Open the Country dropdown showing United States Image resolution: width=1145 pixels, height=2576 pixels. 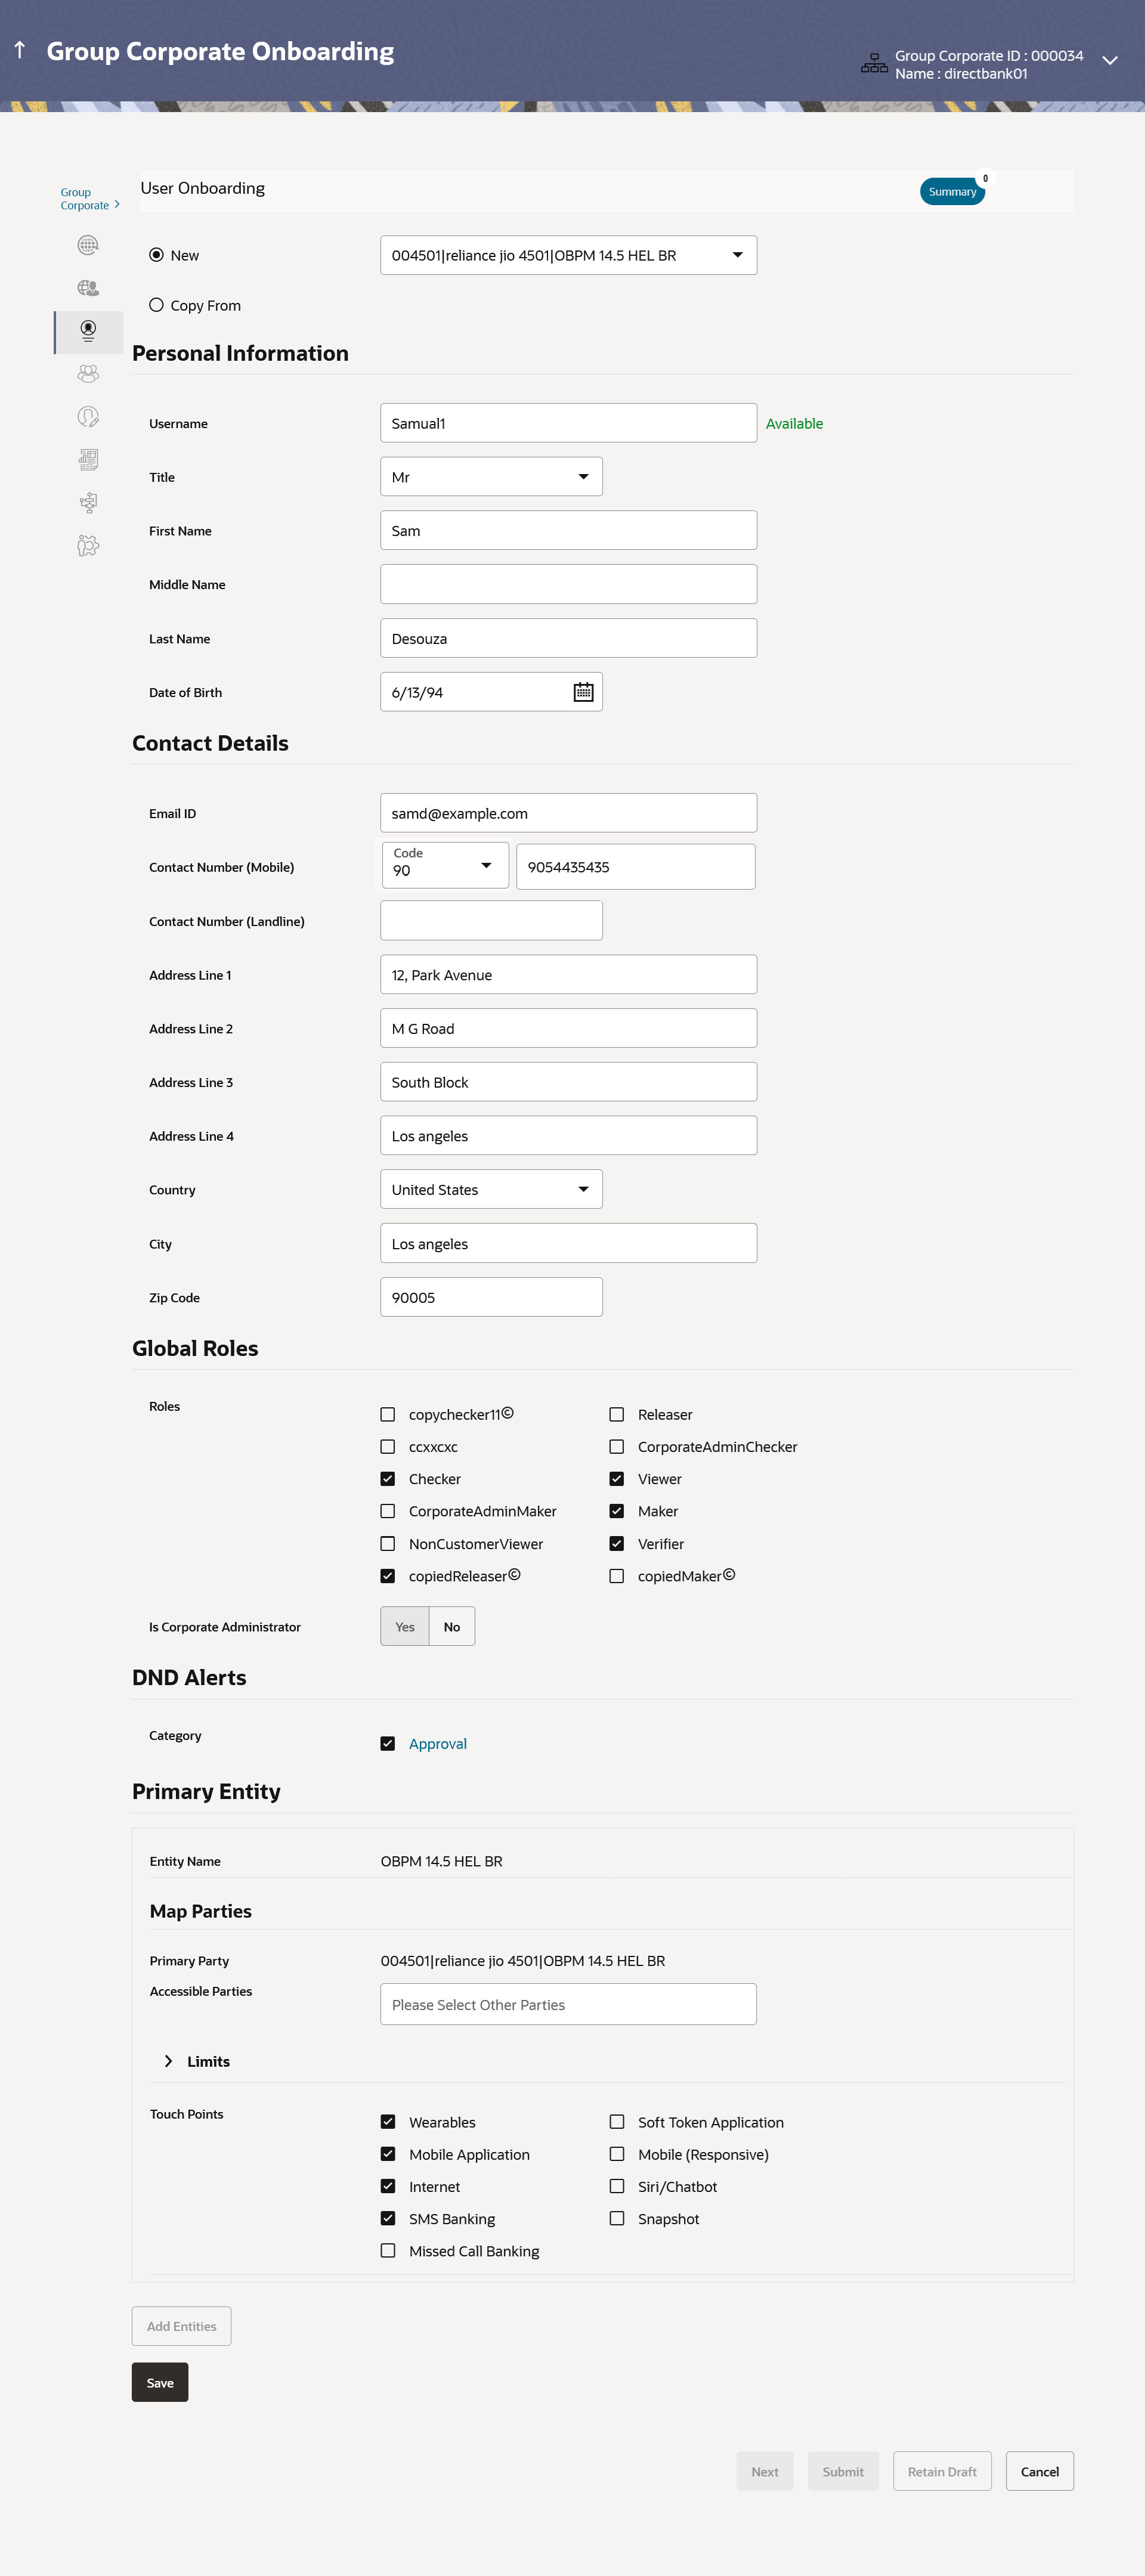coord(491,1189)
